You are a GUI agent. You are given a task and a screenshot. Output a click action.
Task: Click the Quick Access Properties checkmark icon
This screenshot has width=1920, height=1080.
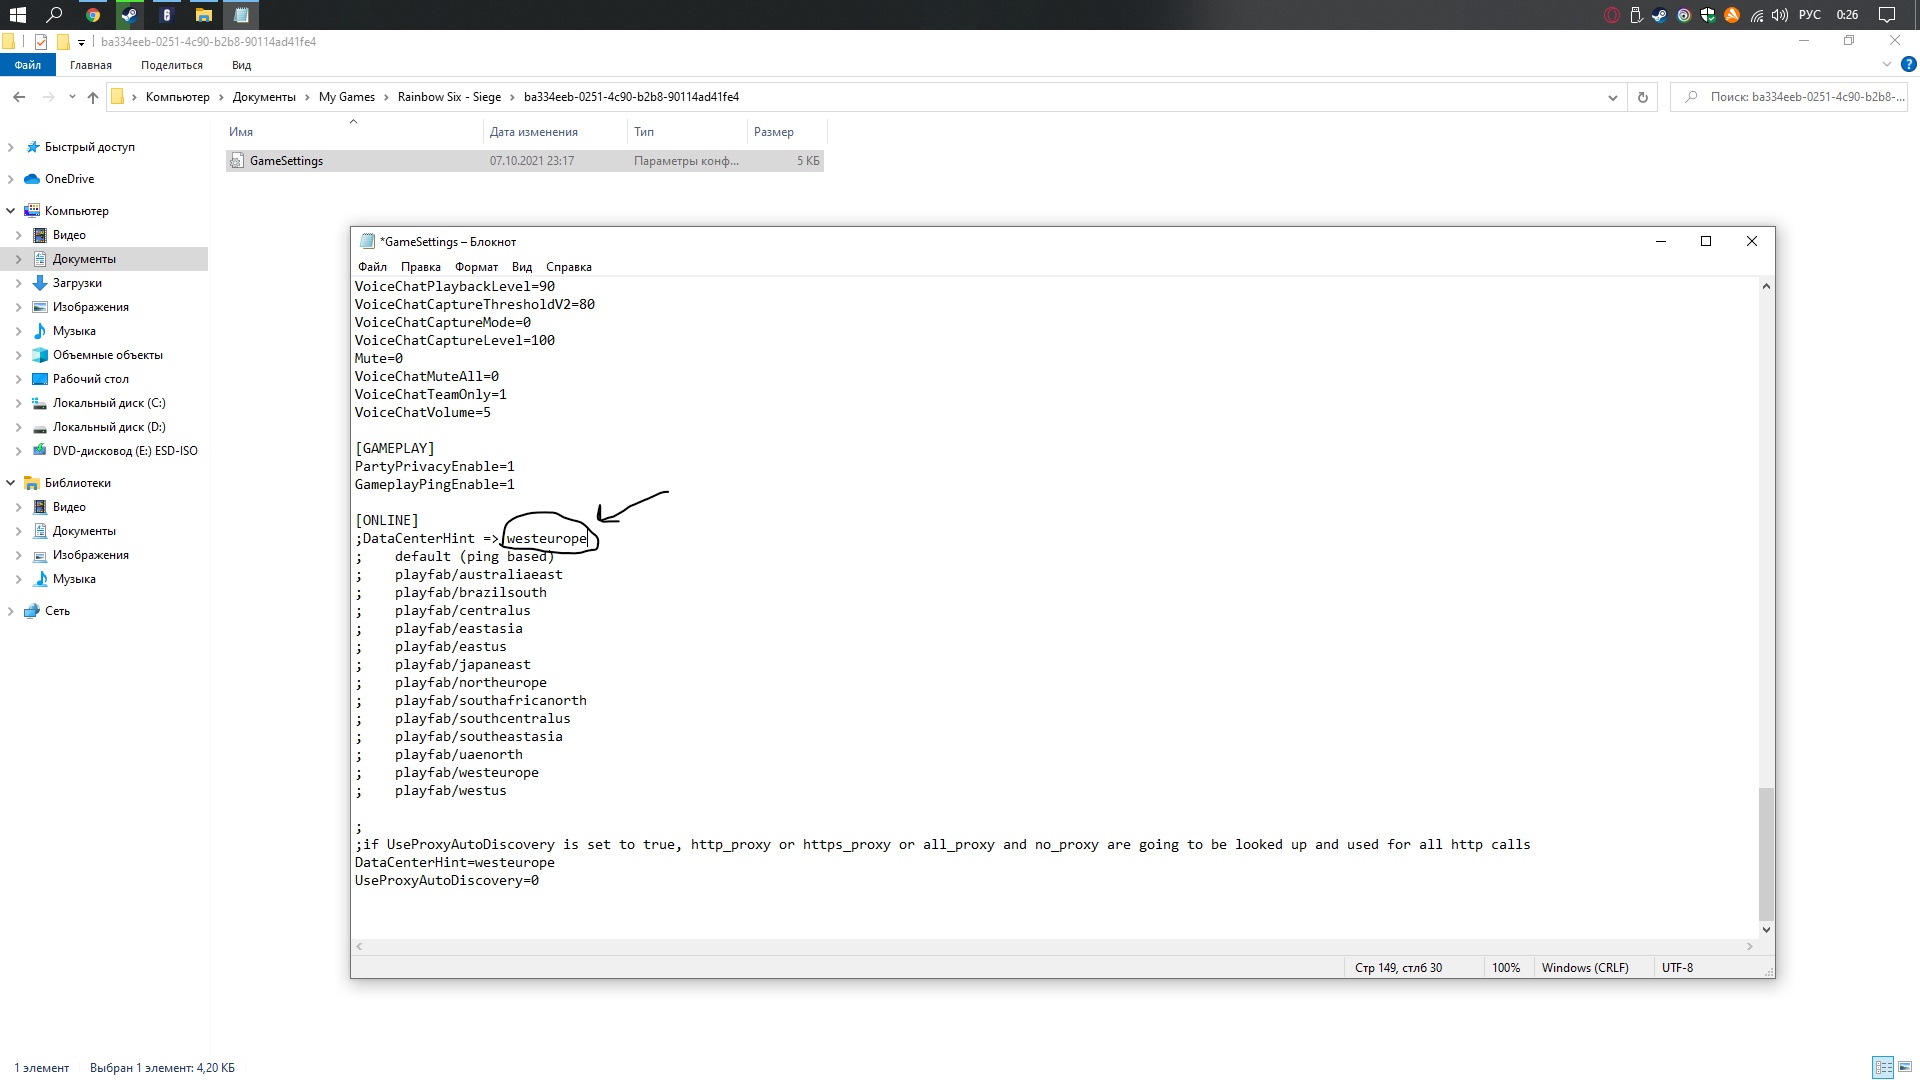41,42
